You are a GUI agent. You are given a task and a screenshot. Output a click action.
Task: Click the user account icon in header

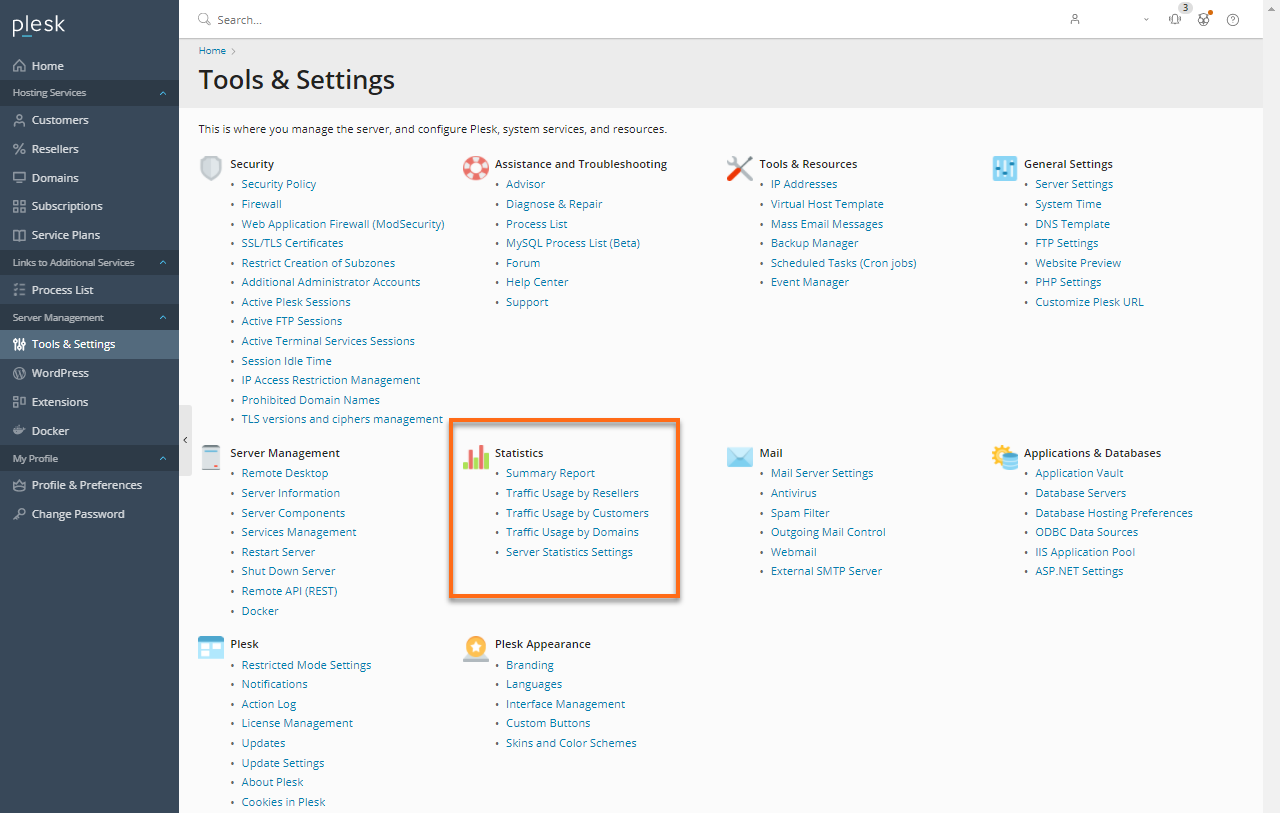(x=1074, y=19)
